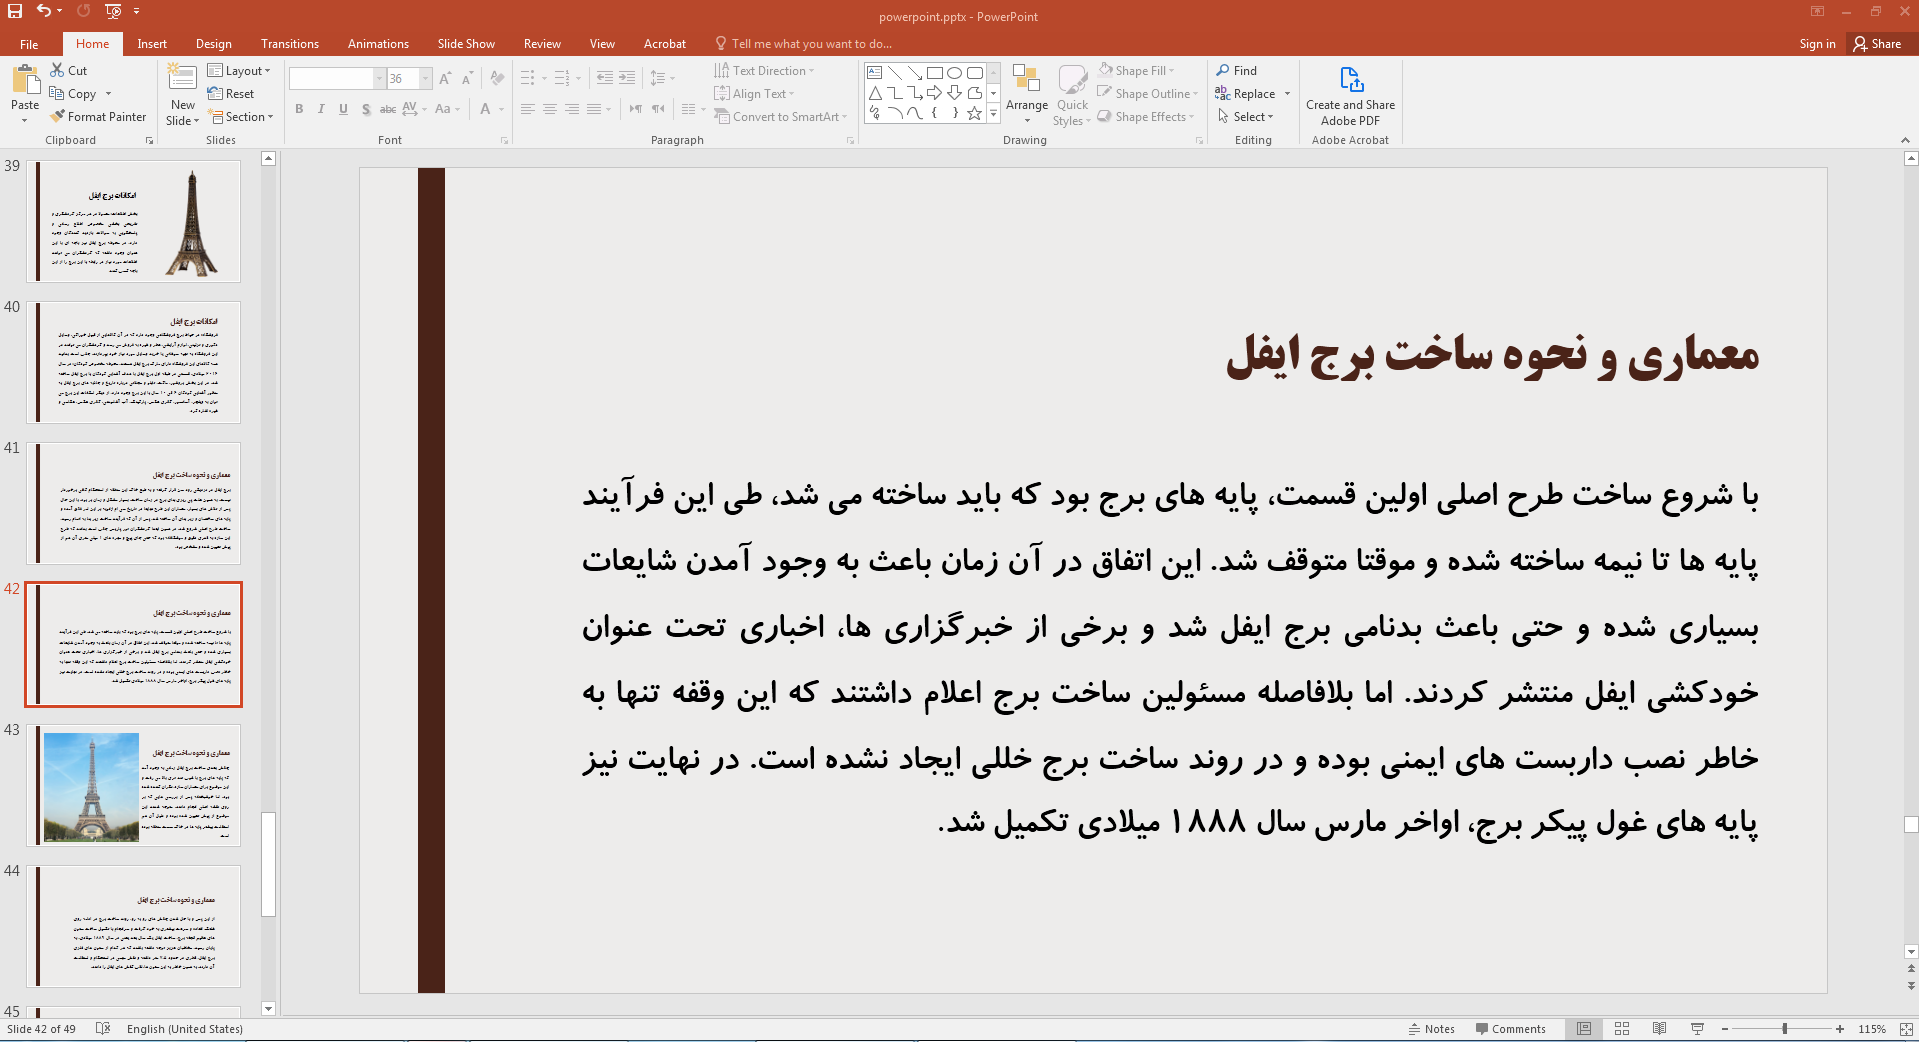Click the Arrange icon
The width and height of the screenshot is (1919, 1042).
click(x=1027, y=80)
